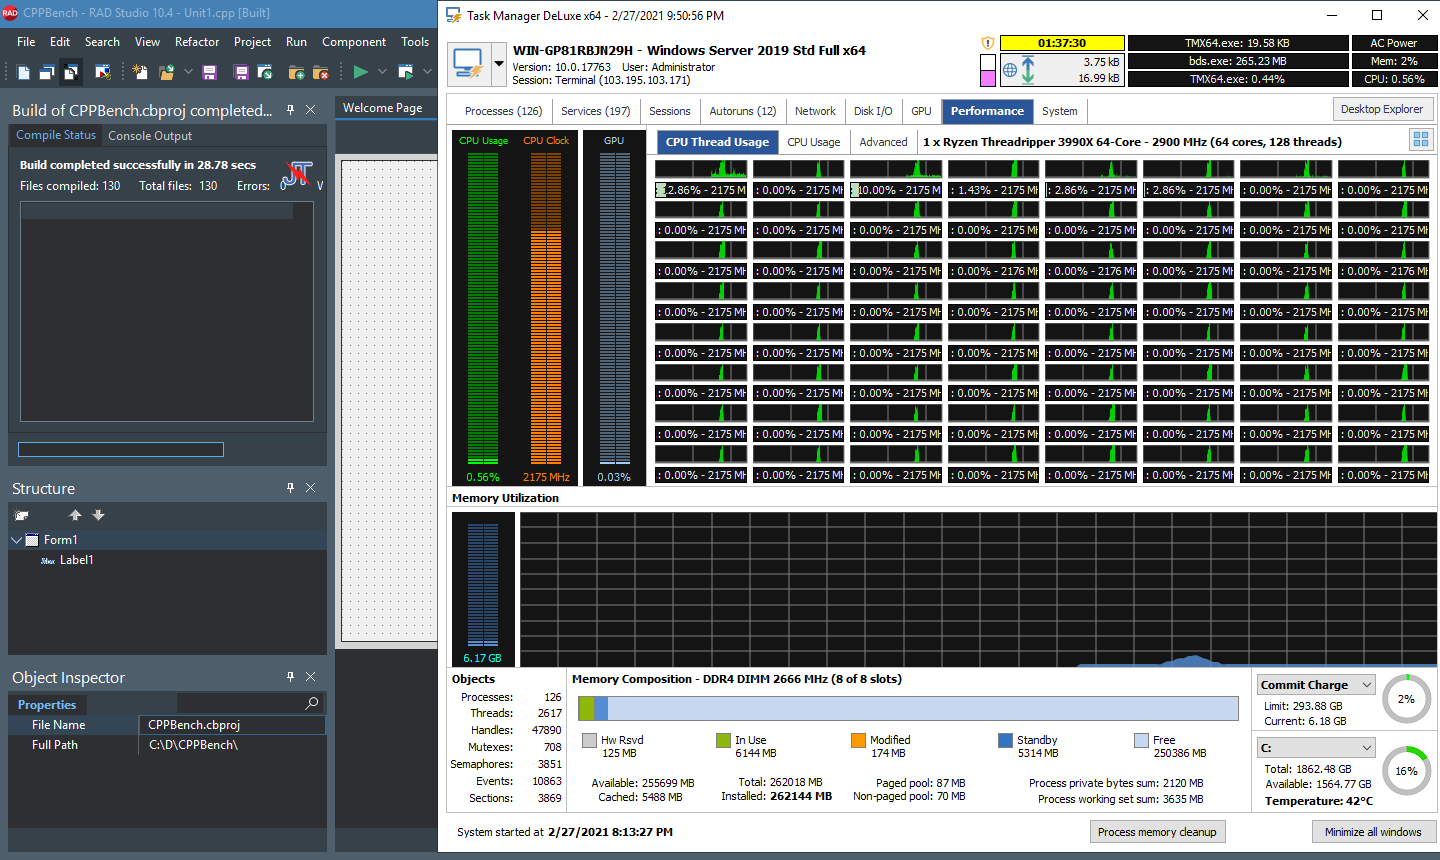The image size is (1440, 860).
Task: Click the Move Down arrow in Structure panel
Action: pyautogui.click(x=98, y=515)
